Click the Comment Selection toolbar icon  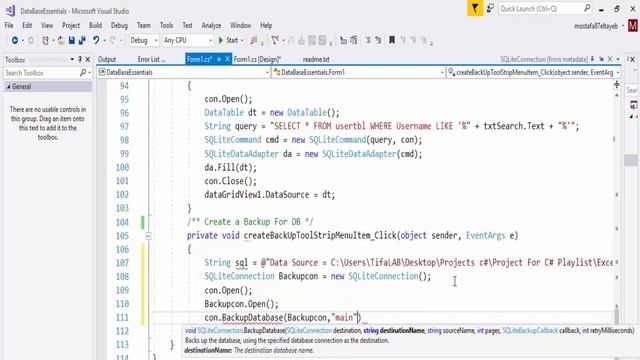368,40
